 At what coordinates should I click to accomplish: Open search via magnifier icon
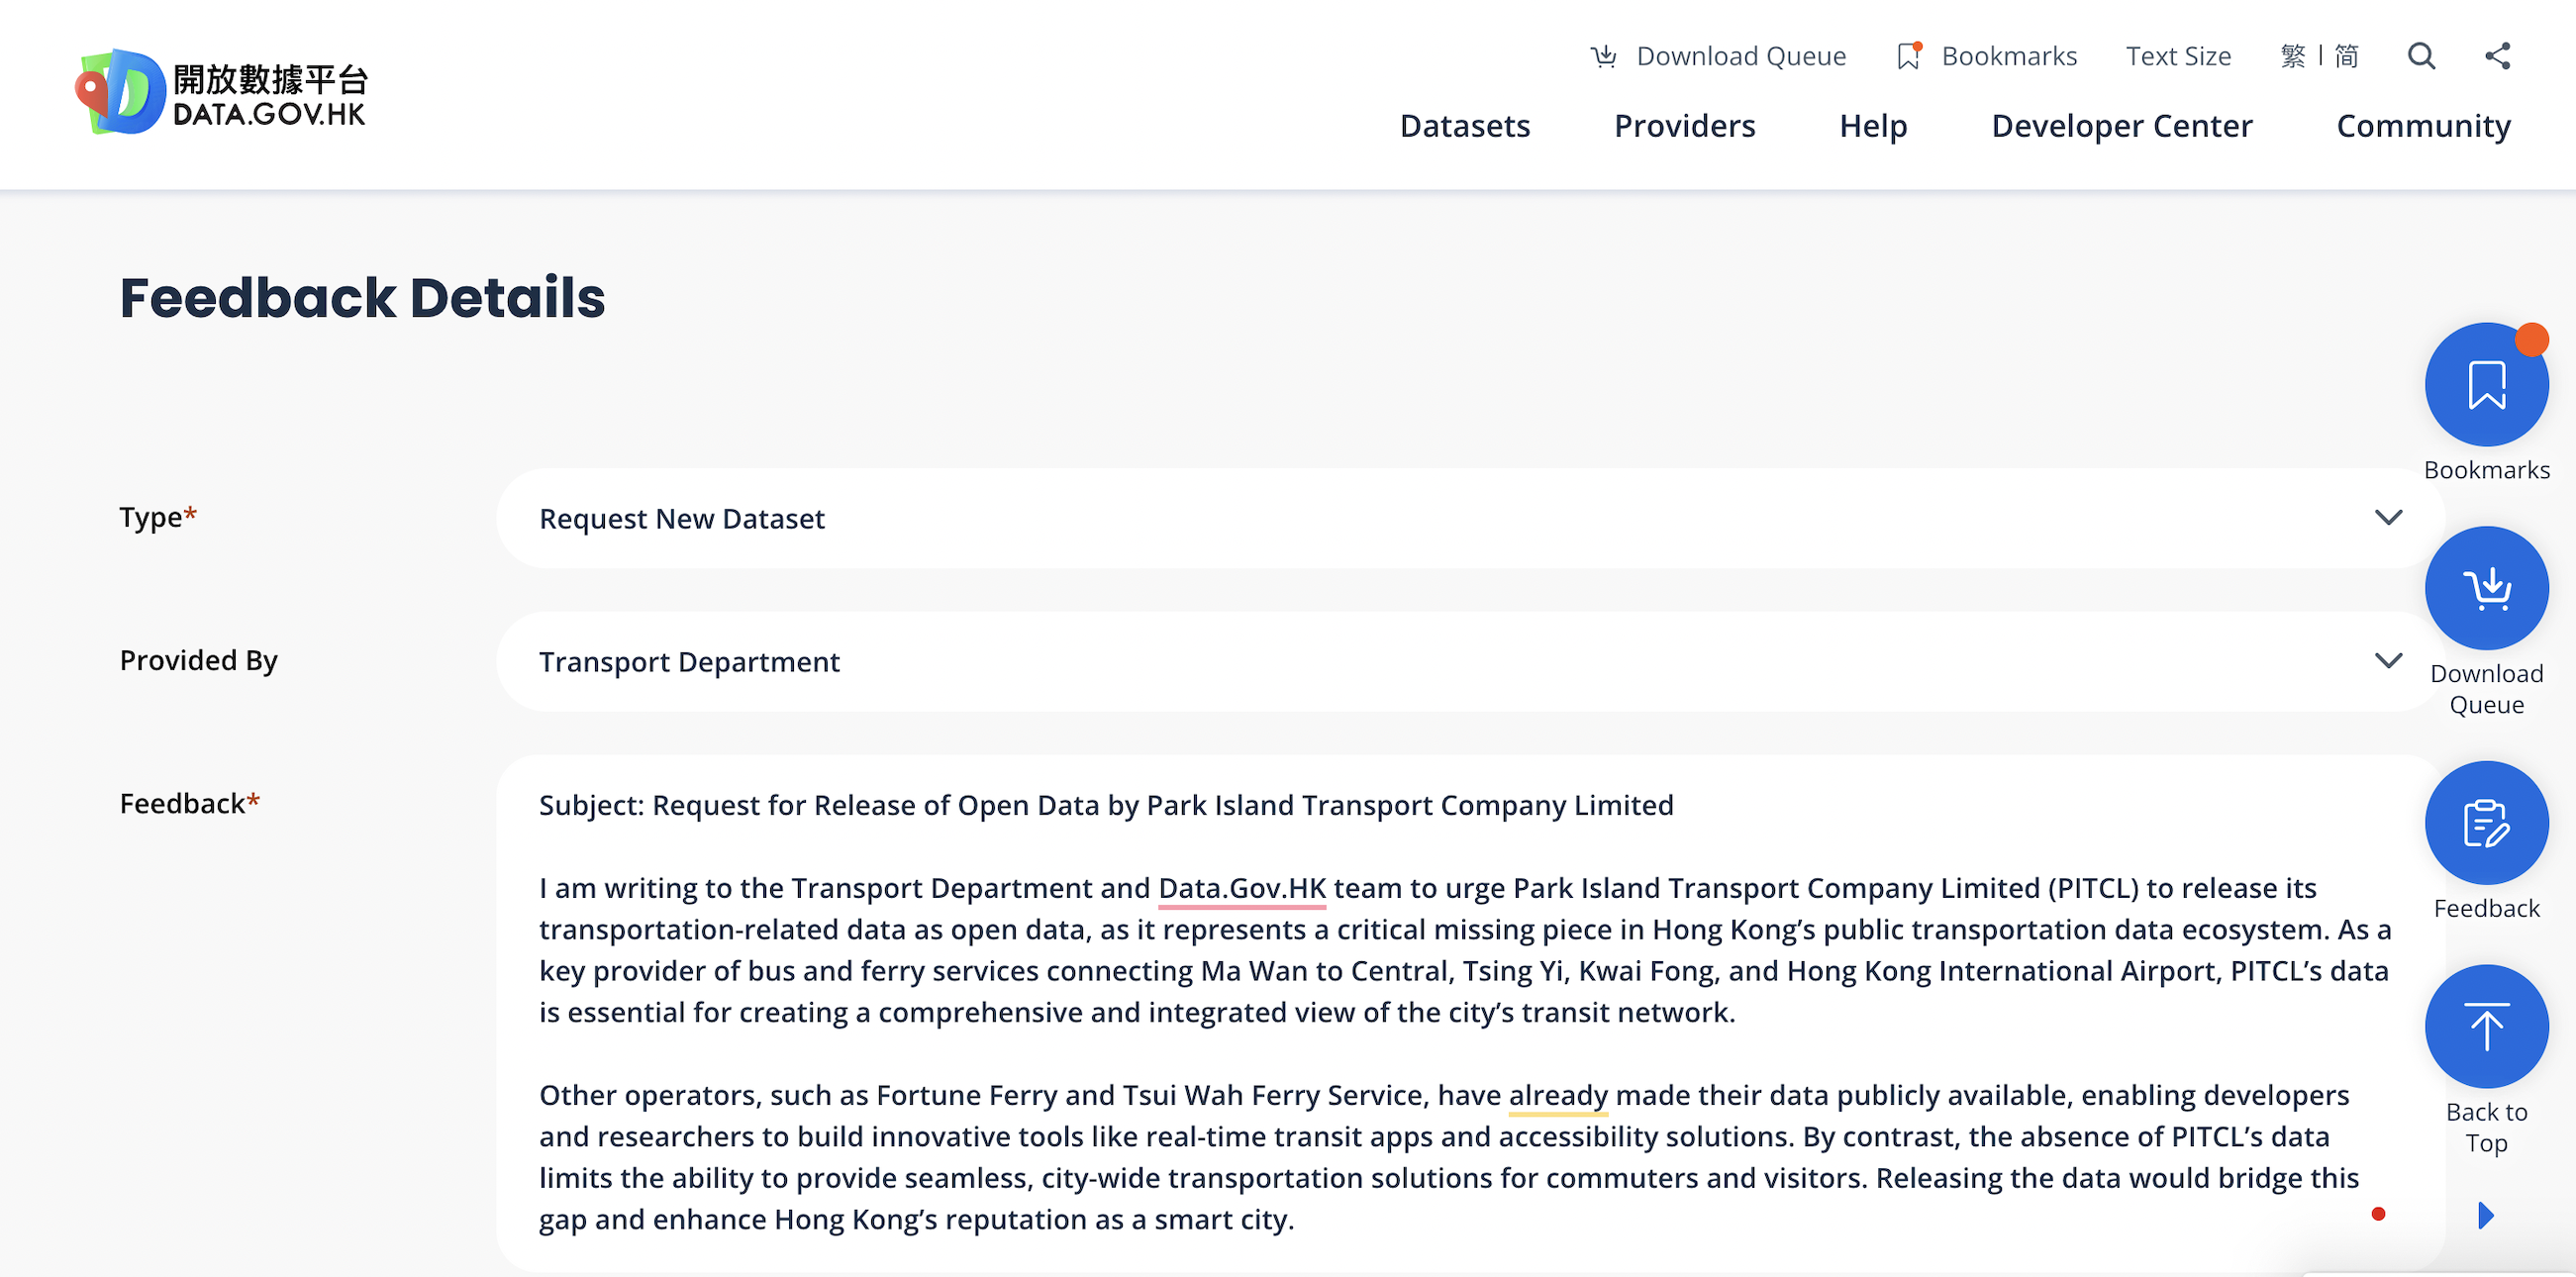click(x=2421, y=56)
